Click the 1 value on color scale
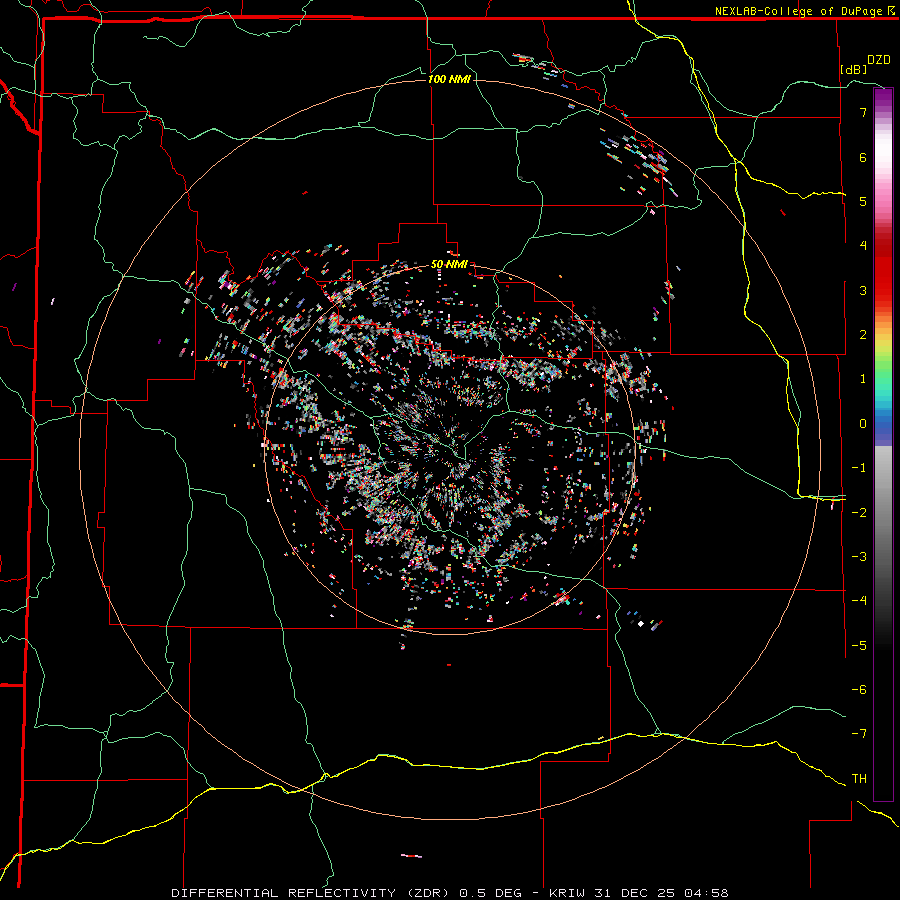Viewport: 900px width, 900px height. [x=863, y=379]
